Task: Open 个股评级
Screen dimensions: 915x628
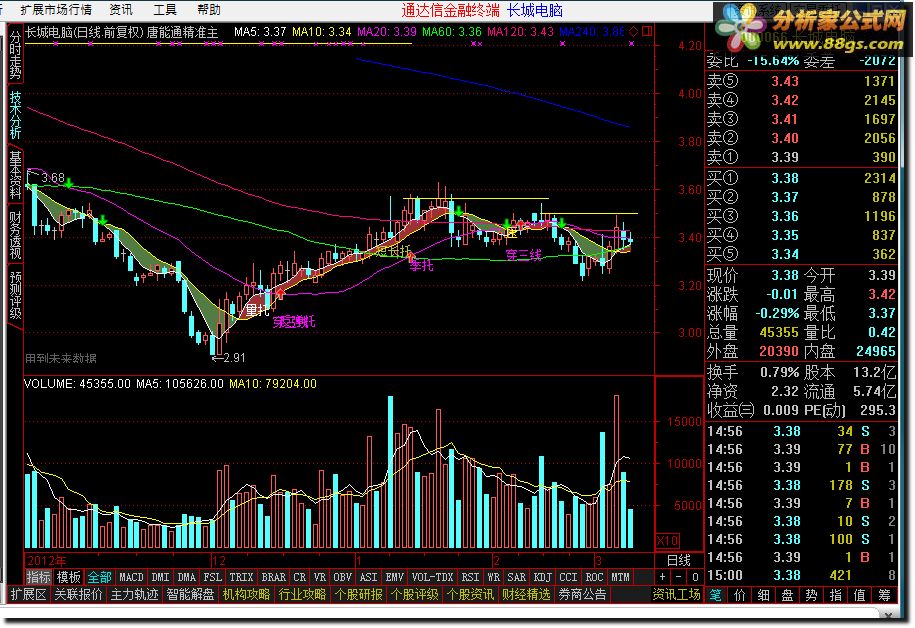Action: [414, 595]
